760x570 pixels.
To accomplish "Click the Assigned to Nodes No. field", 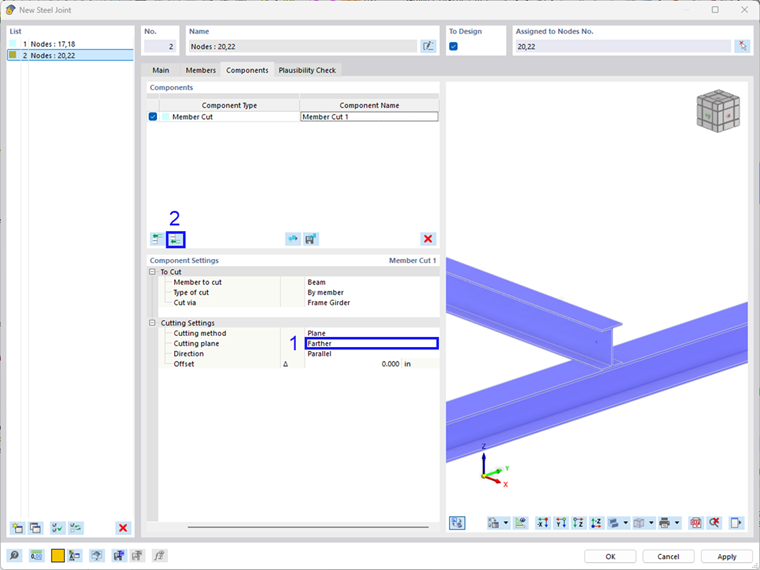I will pyautogui.click(x=623, y=47).
